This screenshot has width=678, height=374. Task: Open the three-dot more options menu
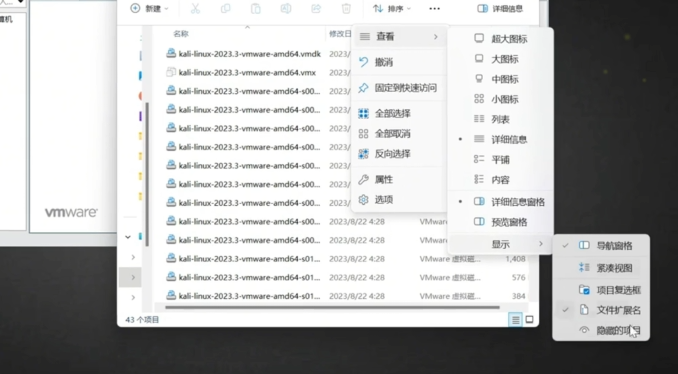[435, 9]
